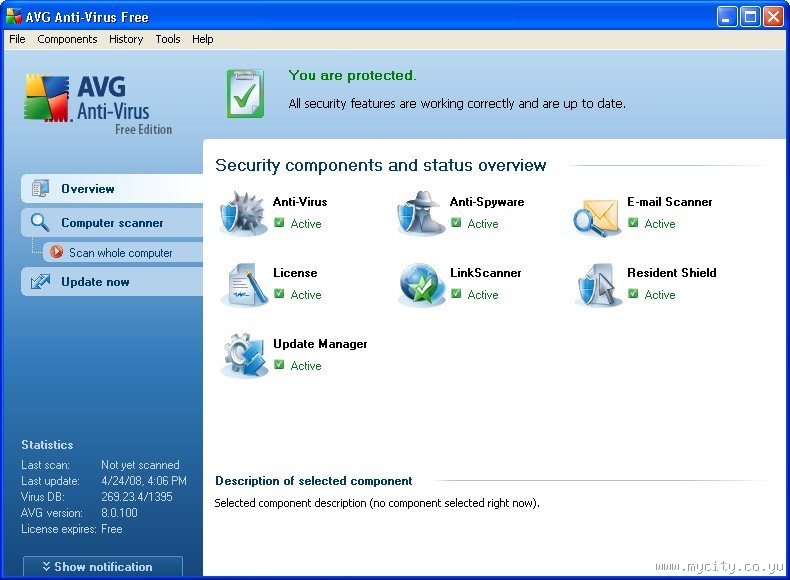The height and width of the screenshot is (580, 790).
Task: Click Virus DB value '269.23.4/1395'
Action: click(x=137, y=497)
